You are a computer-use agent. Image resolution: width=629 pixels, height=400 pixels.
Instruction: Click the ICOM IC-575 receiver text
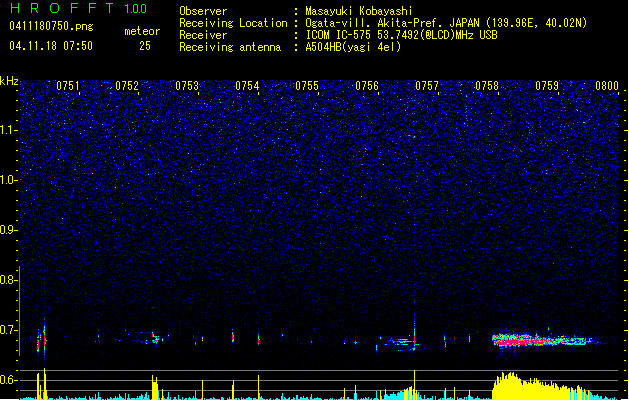coord(402,35)
